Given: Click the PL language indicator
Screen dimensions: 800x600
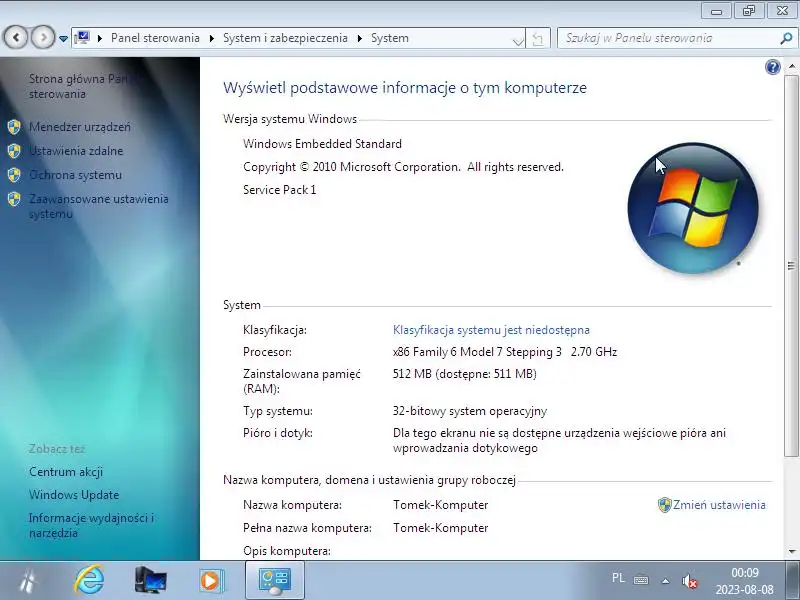Looking at the screenshot, I should click(x=618, y=578).
